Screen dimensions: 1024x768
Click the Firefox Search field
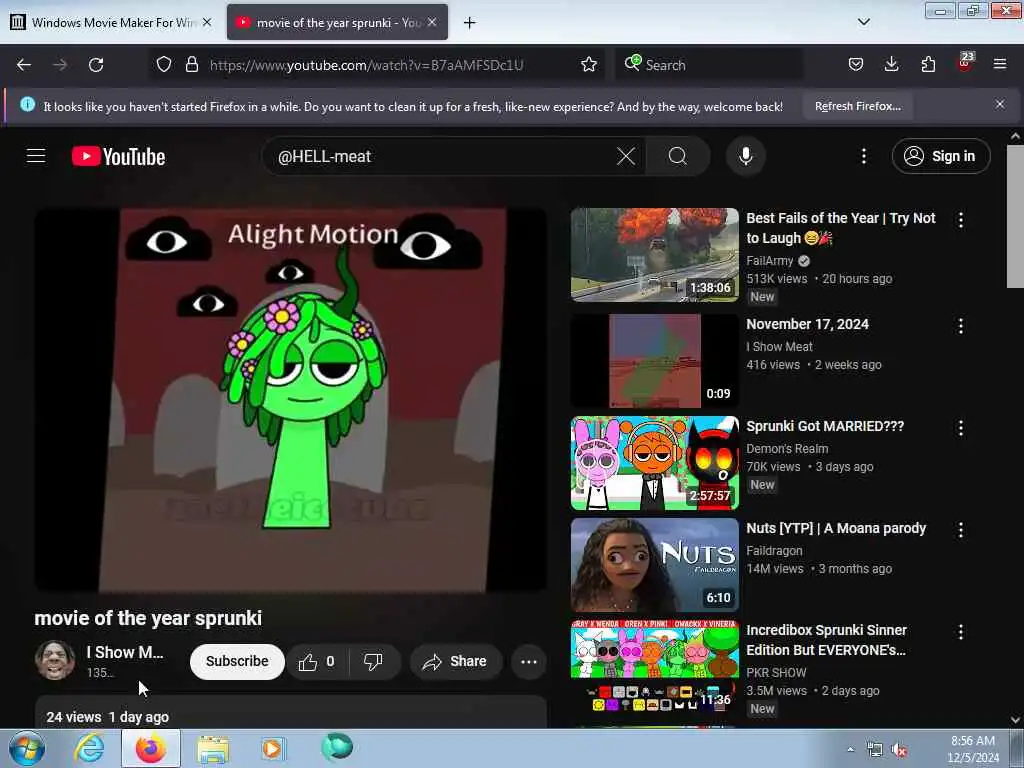click(709, 65)
